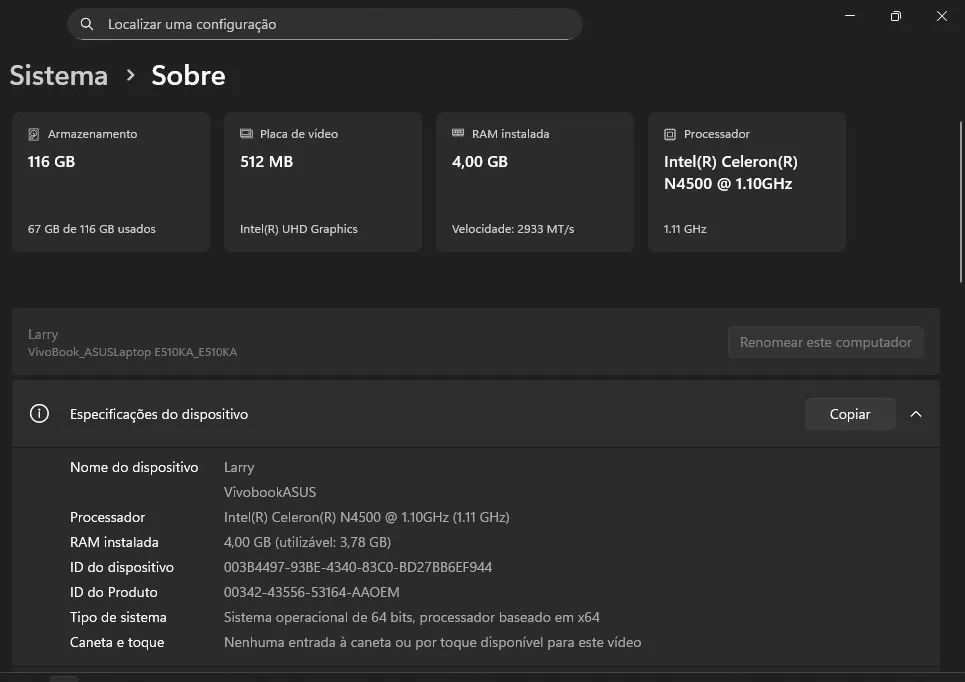Click the vertical scrollbar on the right edge
This screenshot has height=682, width=965.
961,202
